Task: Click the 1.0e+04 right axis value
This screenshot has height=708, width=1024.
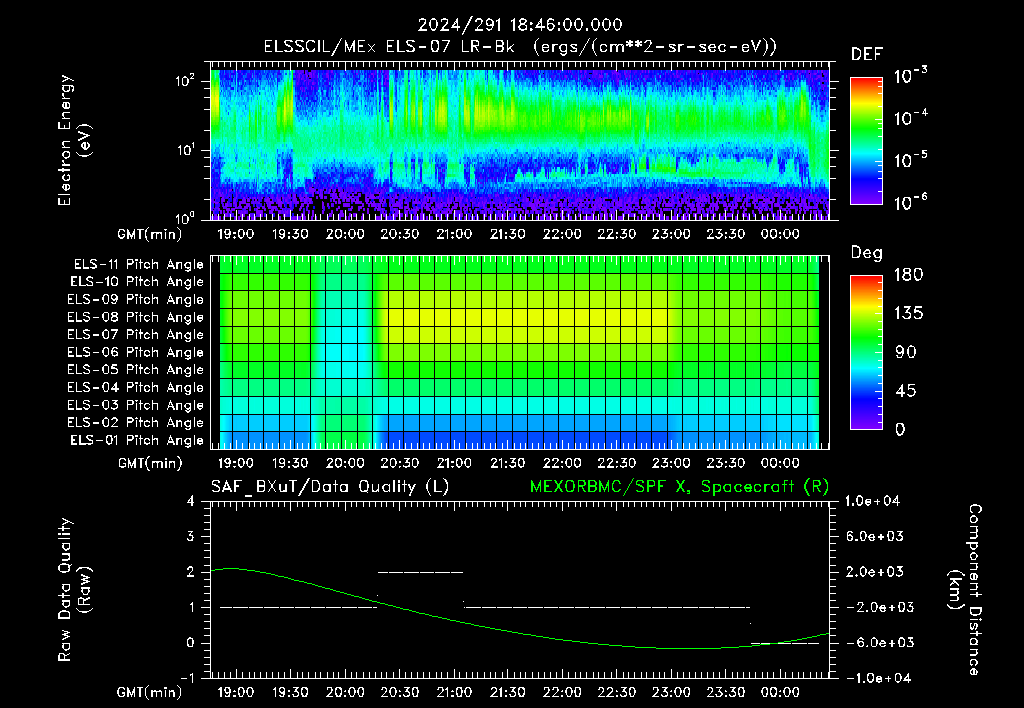Action: coord(872,501)
